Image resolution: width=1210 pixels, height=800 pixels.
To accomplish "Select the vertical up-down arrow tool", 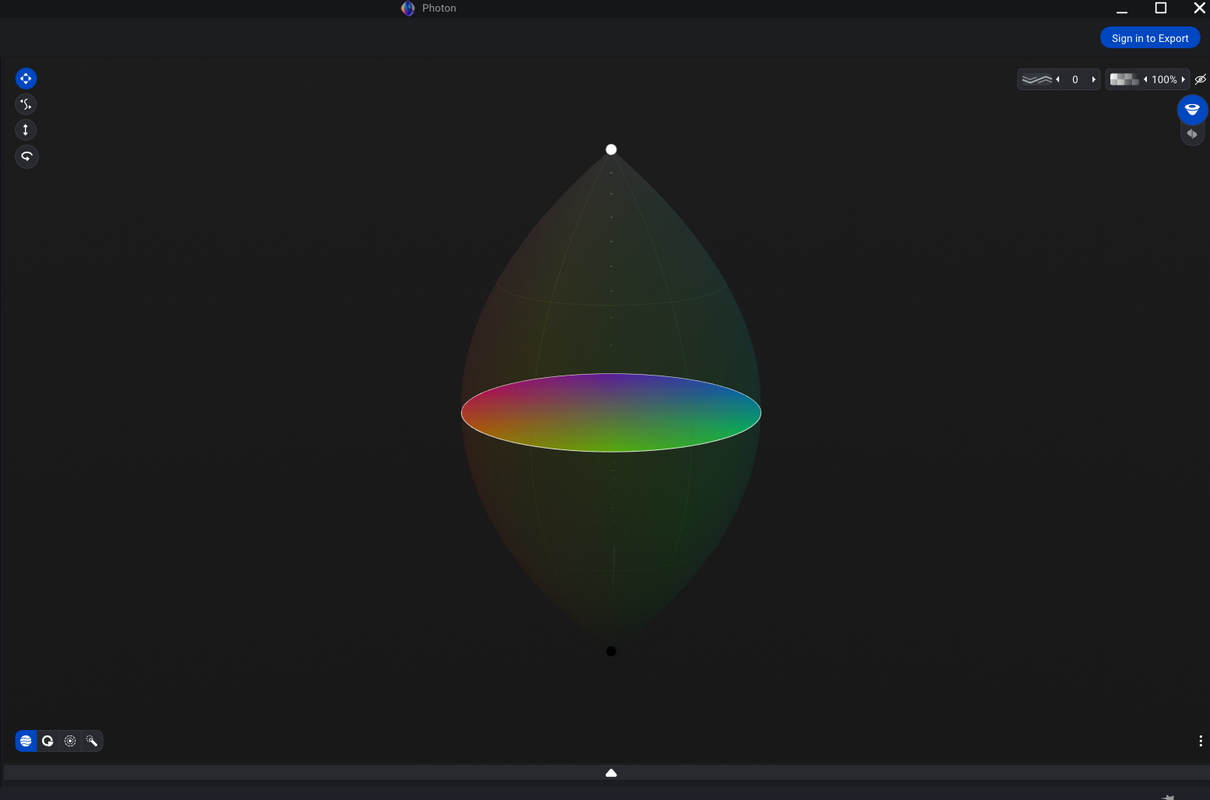I will pyautogui.click(x=26, y=130).
